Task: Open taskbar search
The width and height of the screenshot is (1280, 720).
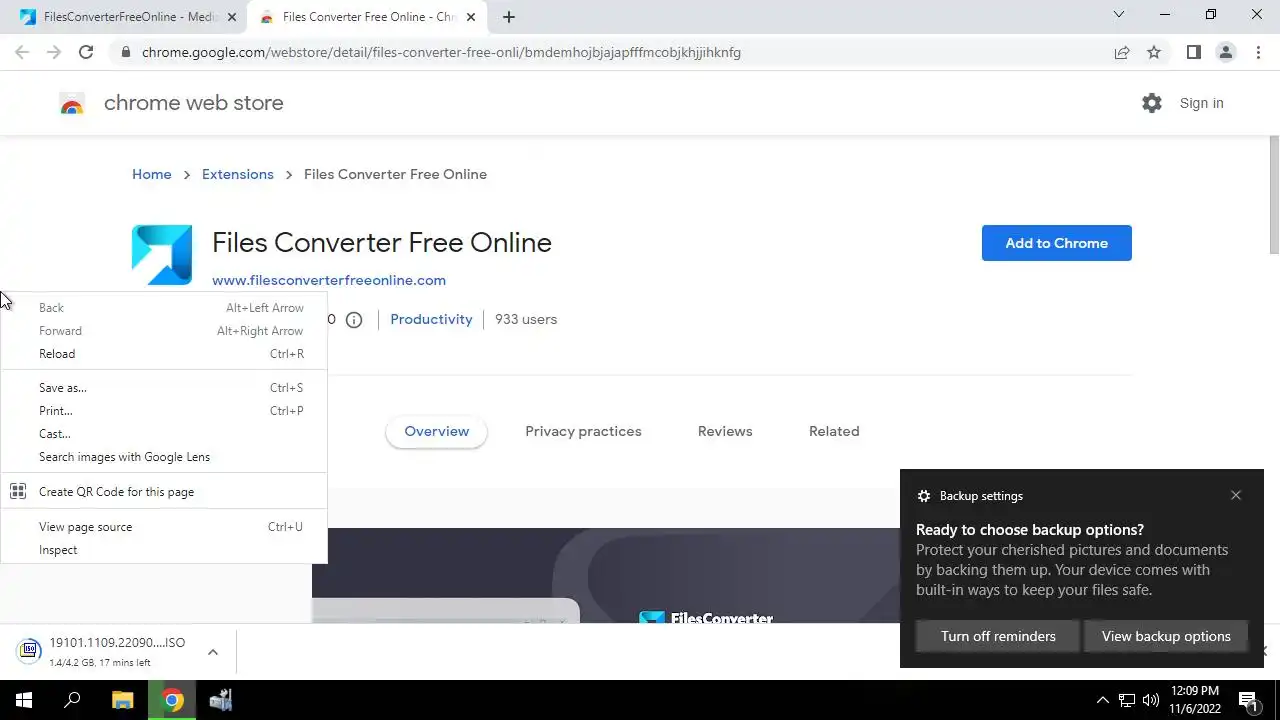Action: pyautogui.click(x=72, y=700)
